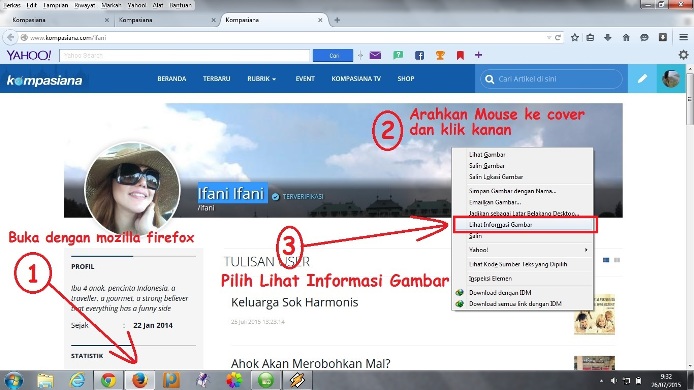
Task: Click the Kompasiana logo
Action: pos(44,80)
